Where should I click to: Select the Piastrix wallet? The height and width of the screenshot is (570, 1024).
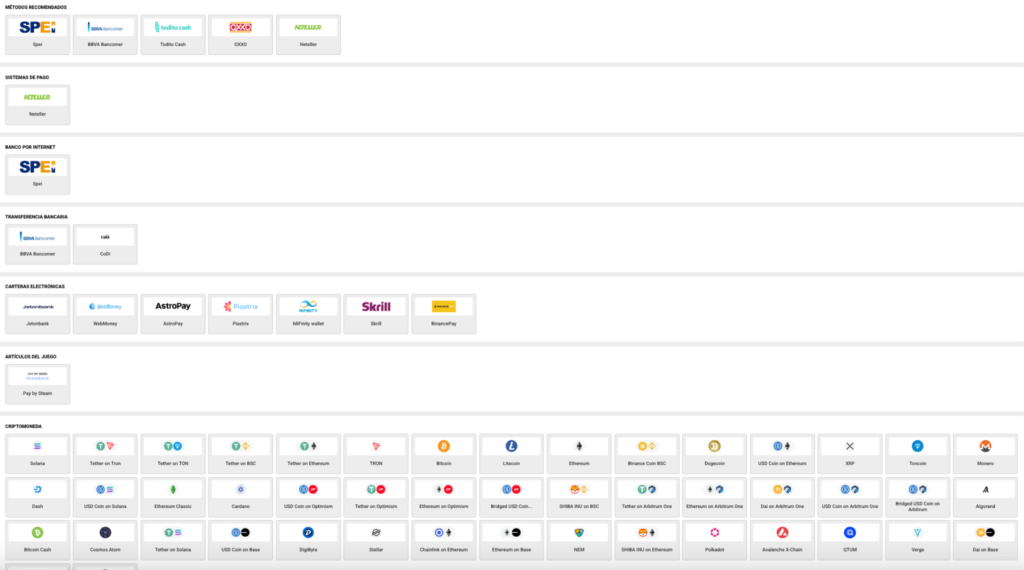240,314
